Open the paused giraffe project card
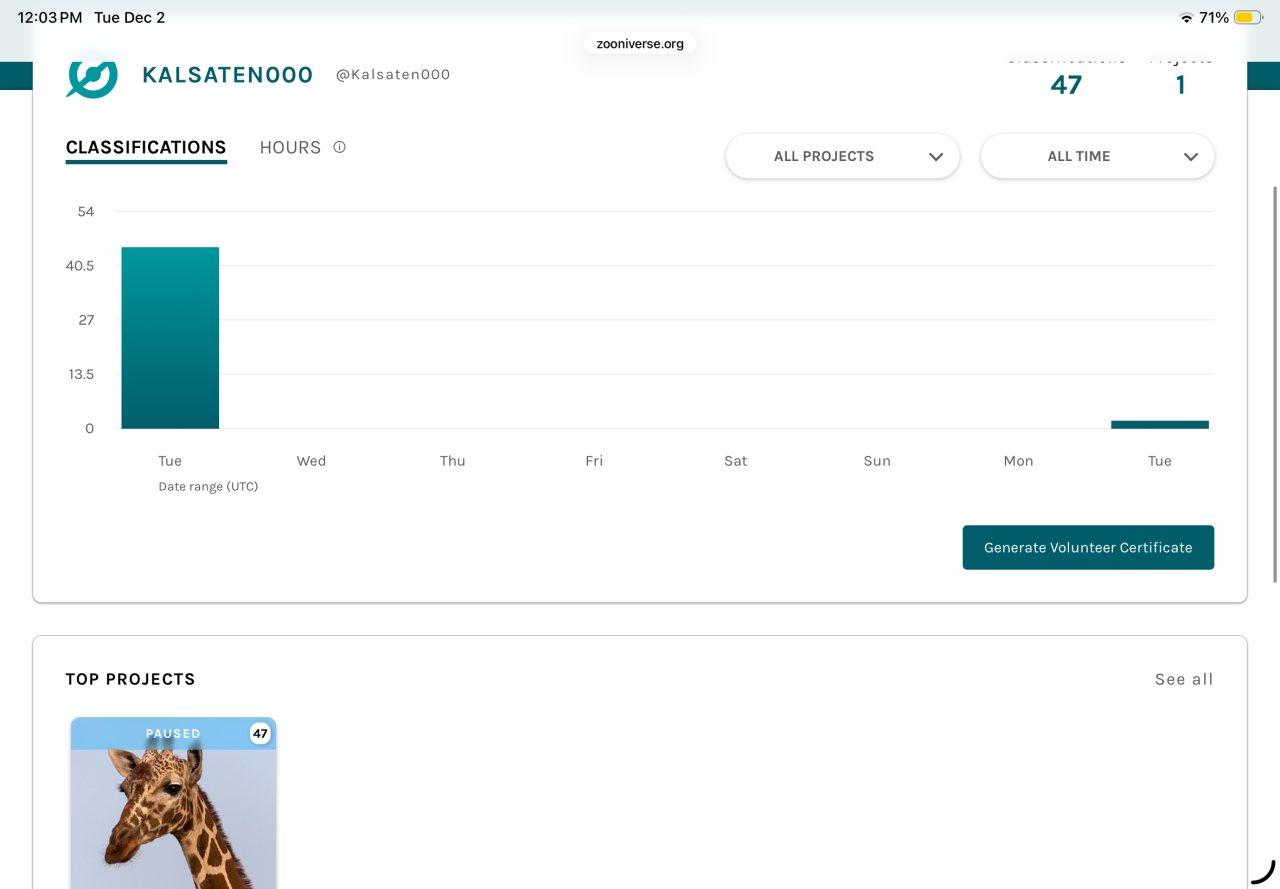The height and width of the screenshot is (889, 1280). 173,803
